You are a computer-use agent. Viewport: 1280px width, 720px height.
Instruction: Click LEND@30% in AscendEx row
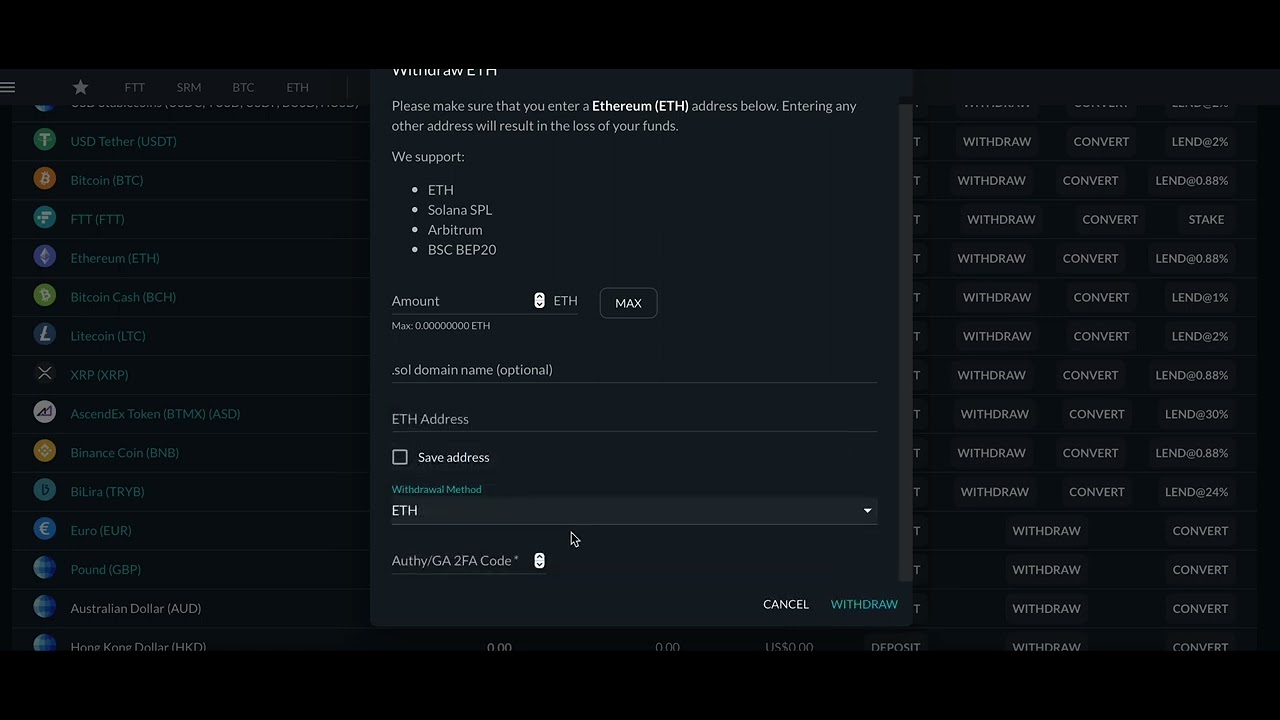1196,414
